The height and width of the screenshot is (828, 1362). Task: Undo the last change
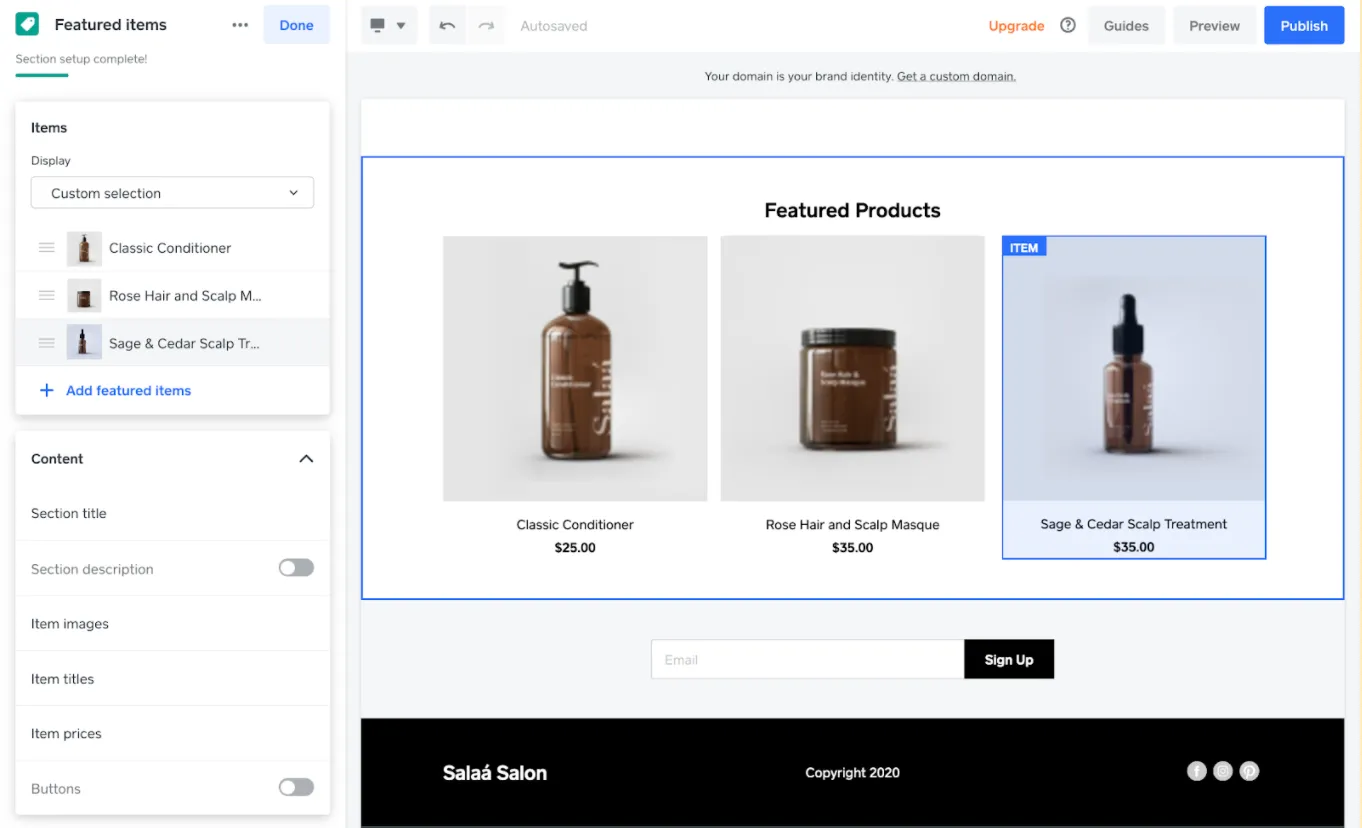[447, 25]
